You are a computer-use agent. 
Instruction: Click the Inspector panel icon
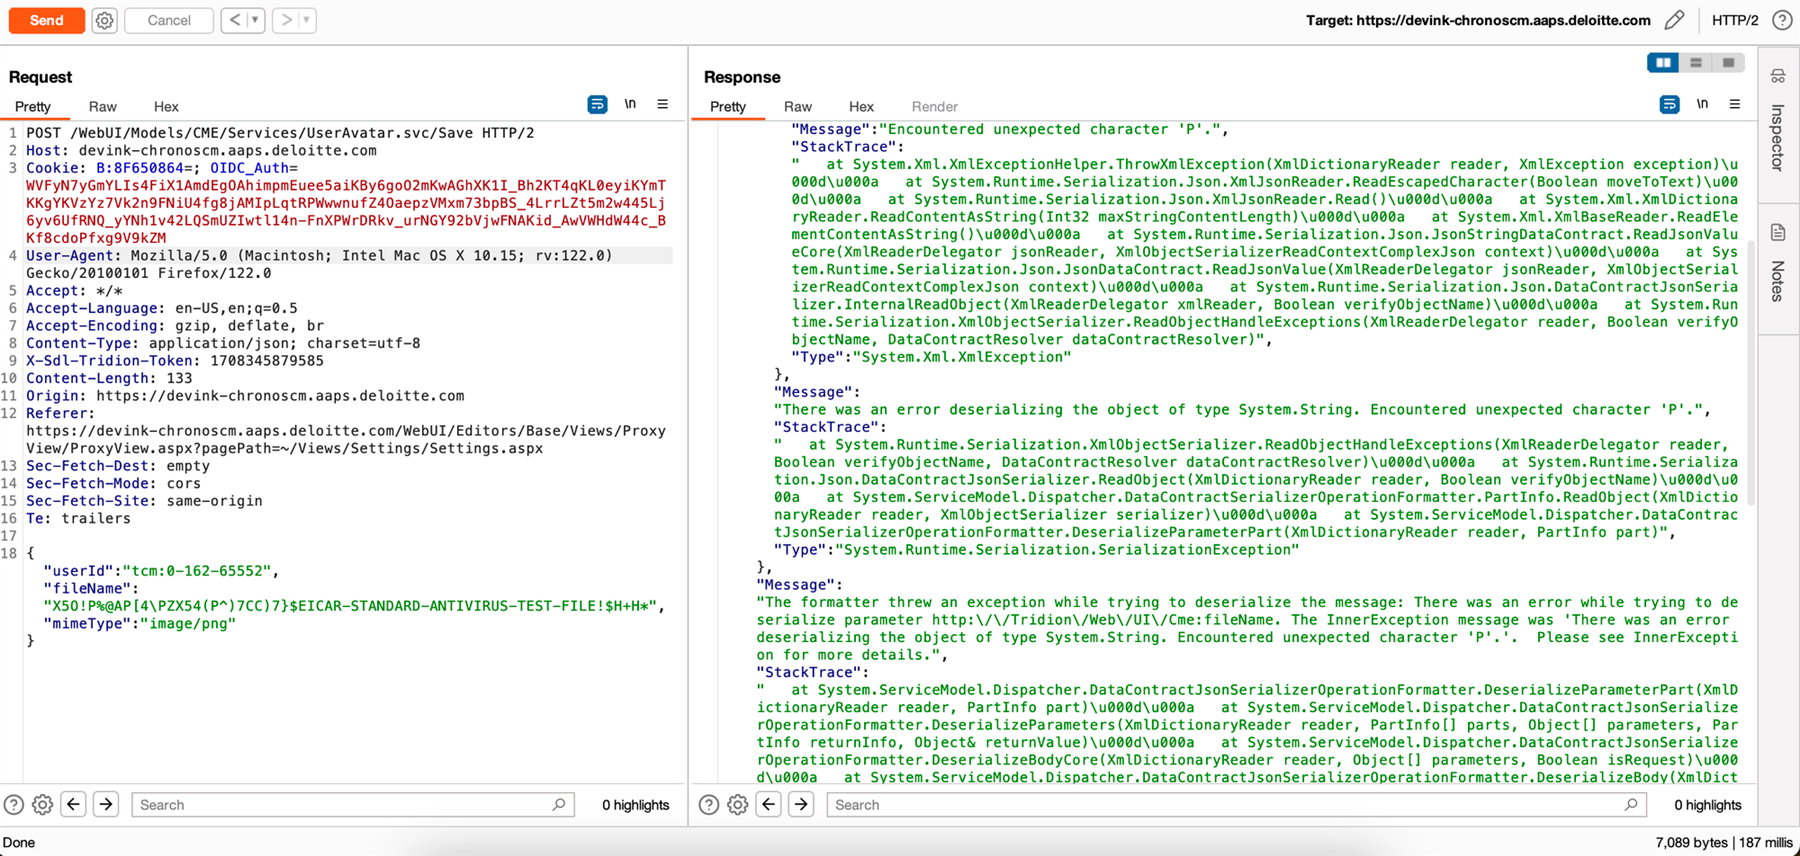pos(1778,76)
